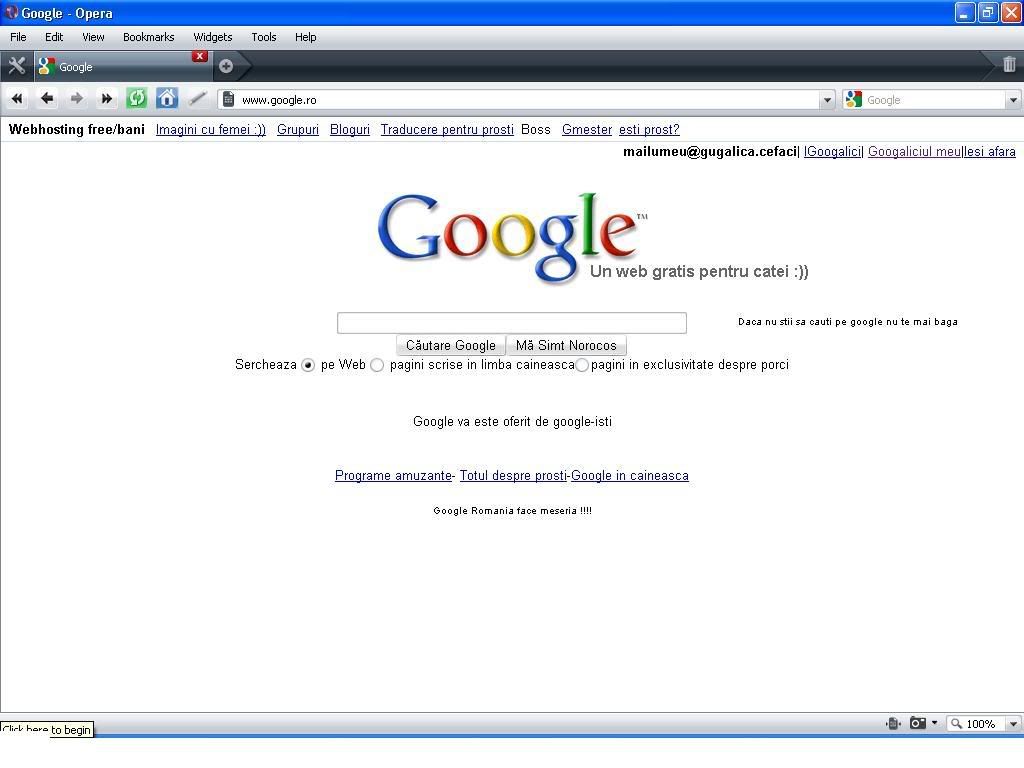Image resolution: width=1024 pixels, height=768 pixels.
Task: Go back using the Back arrow
Action: point(46,98)
